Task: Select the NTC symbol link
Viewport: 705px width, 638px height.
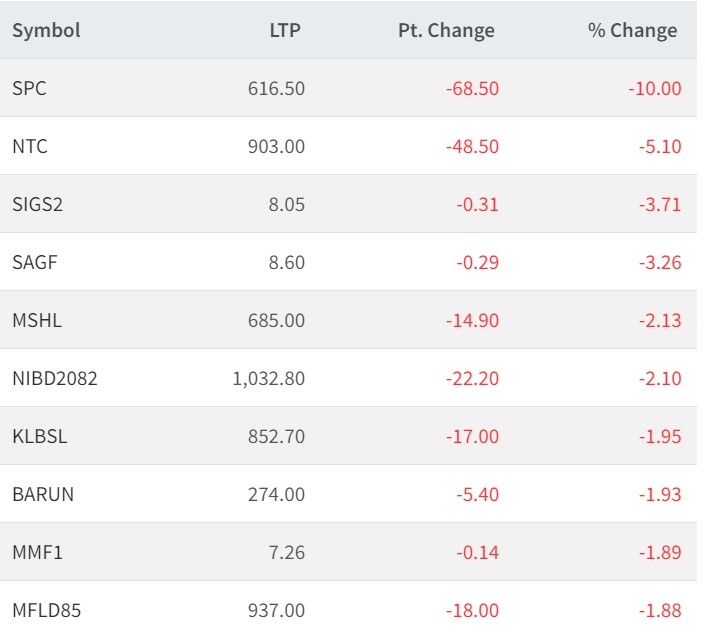Action: (30, 146)
